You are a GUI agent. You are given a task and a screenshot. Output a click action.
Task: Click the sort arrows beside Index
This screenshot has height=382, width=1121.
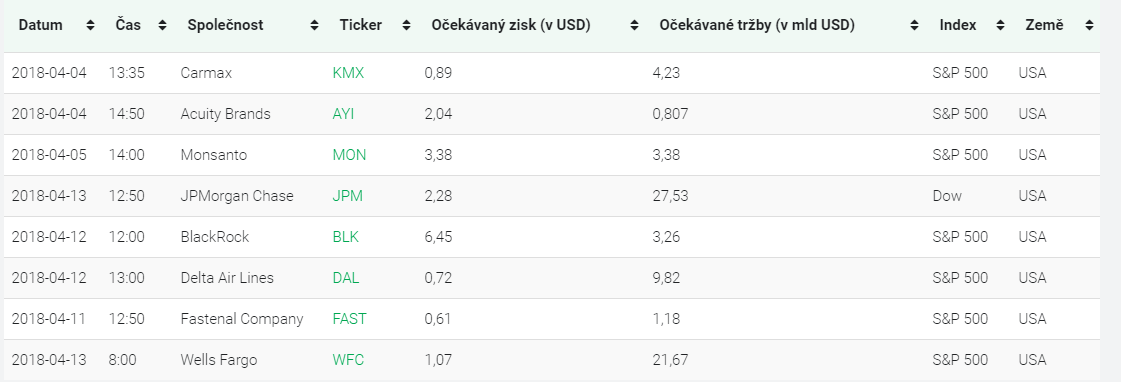click(1001, 26)
